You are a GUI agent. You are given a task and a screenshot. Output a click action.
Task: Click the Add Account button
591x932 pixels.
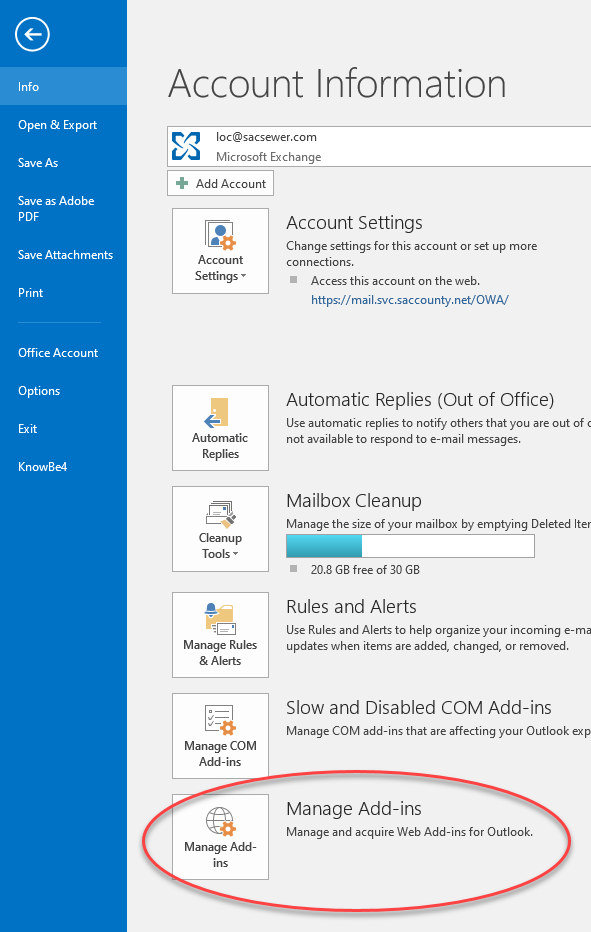pyautogui.click(x=221, y=184)
